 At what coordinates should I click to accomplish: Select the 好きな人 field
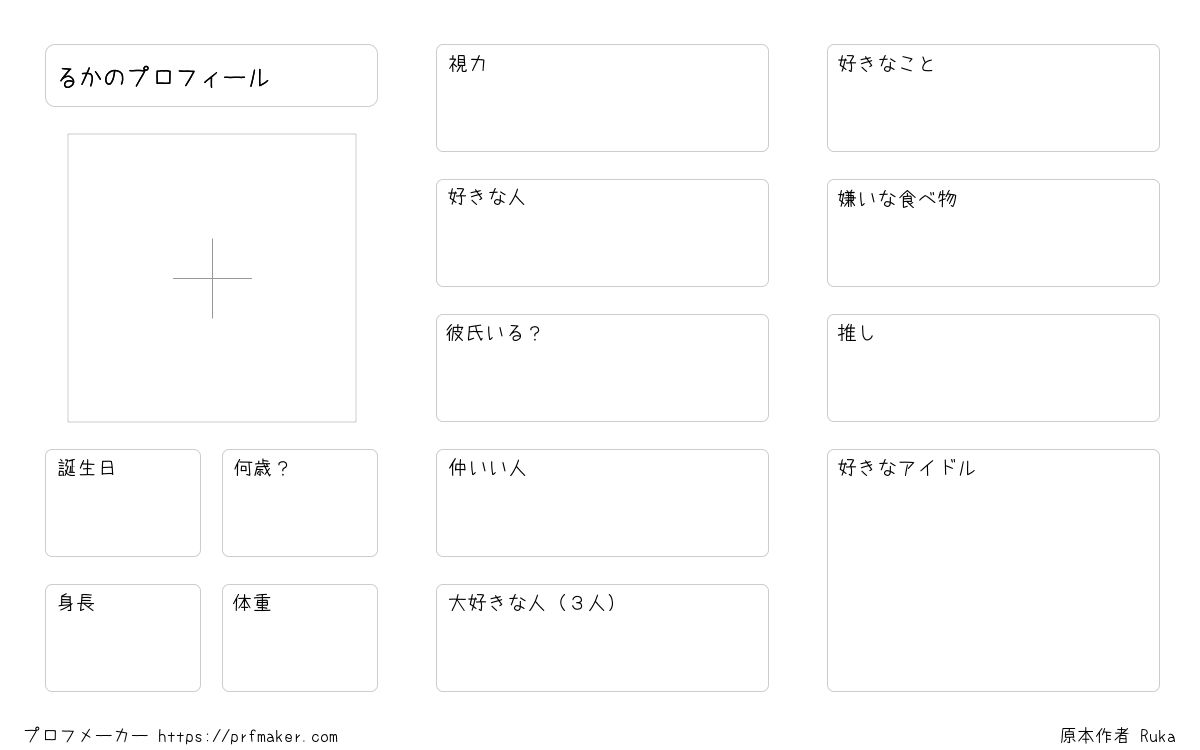click(x=602, y=233)
